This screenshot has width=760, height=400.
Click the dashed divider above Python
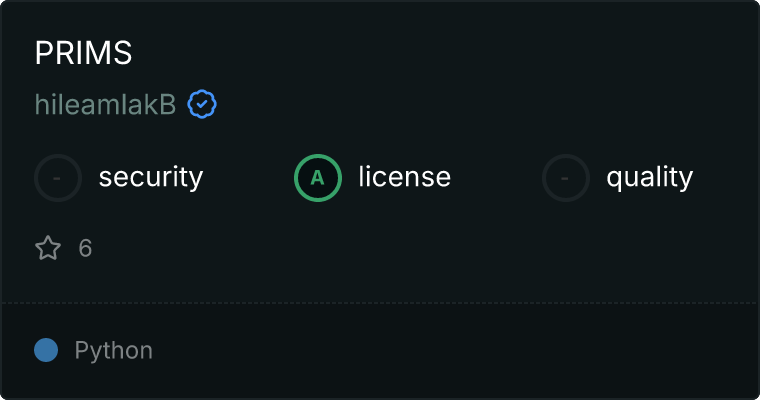point(380,302)
